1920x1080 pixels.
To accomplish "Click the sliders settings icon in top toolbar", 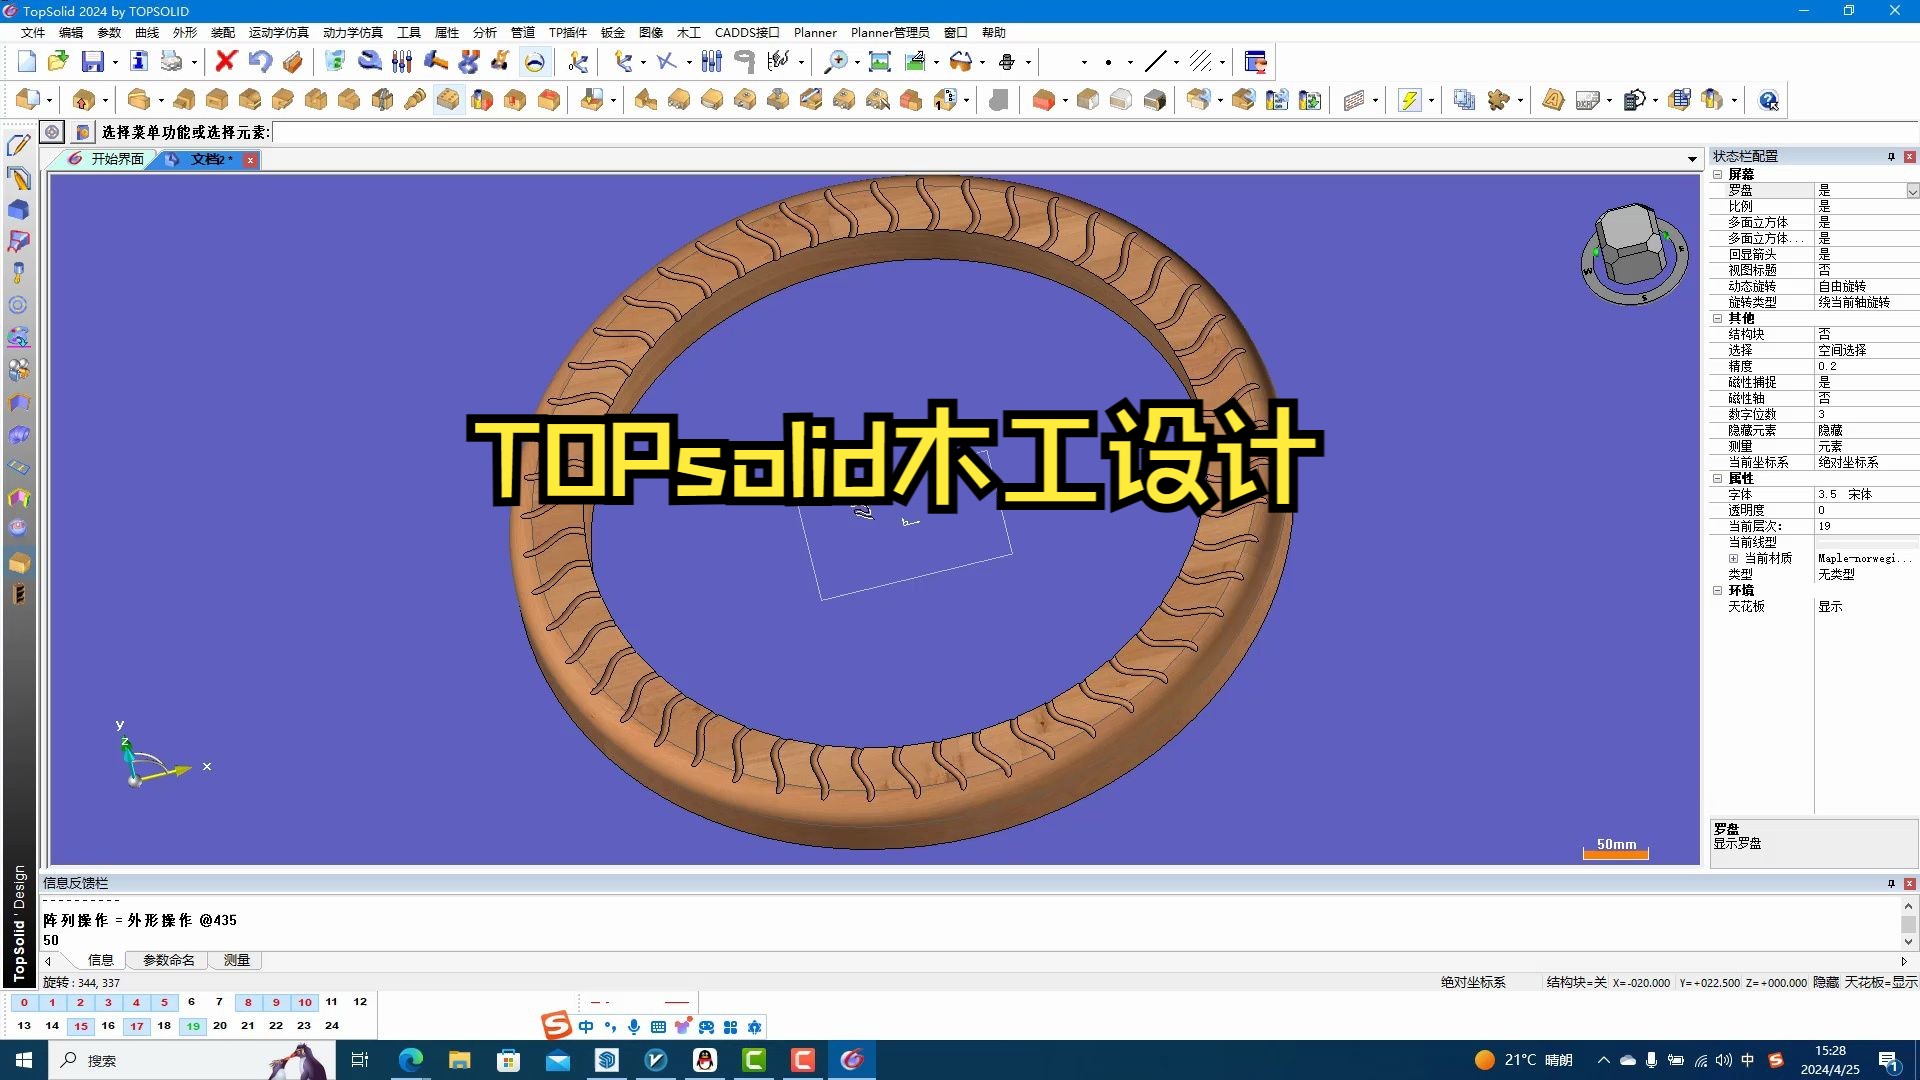I will pos(402,62).
